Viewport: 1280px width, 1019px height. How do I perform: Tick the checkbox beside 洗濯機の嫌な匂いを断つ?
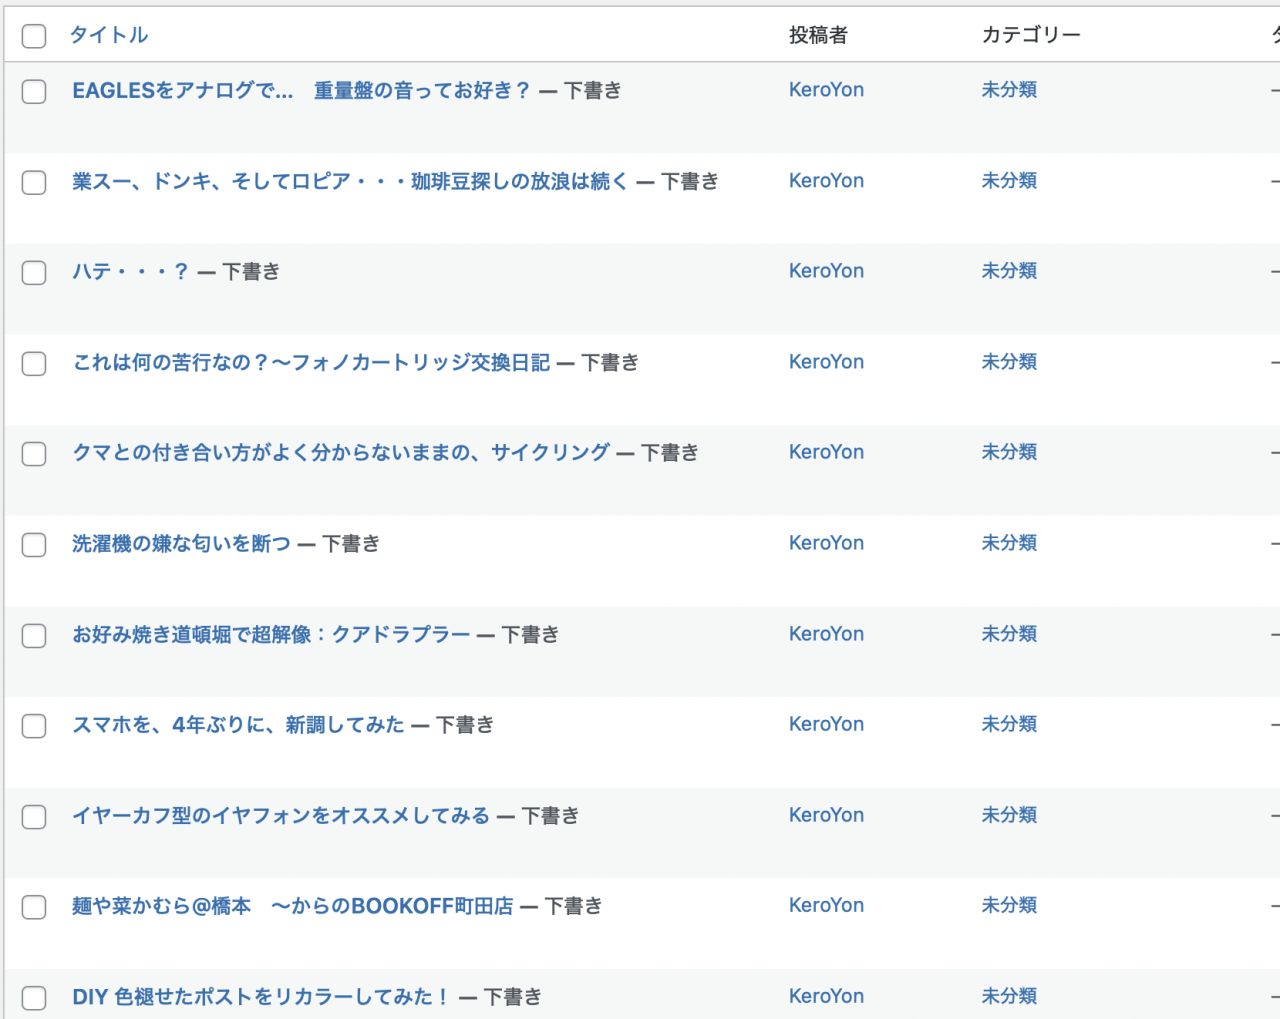[34, 545]
